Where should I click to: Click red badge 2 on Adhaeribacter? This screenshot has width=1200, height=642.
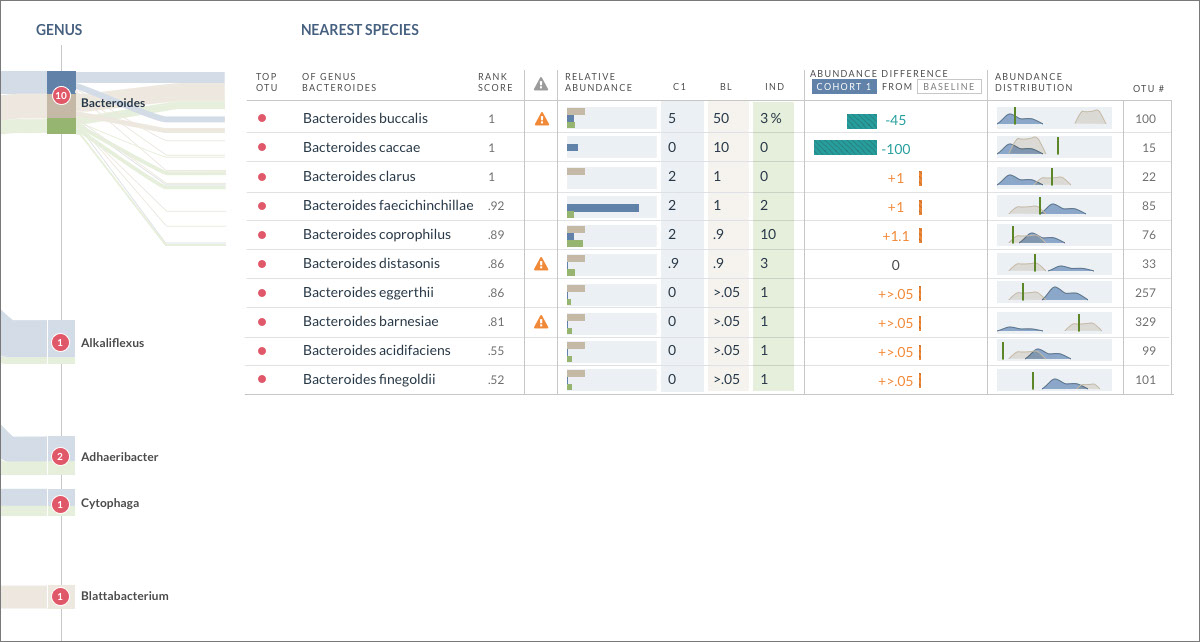click(x=60, y=457)
